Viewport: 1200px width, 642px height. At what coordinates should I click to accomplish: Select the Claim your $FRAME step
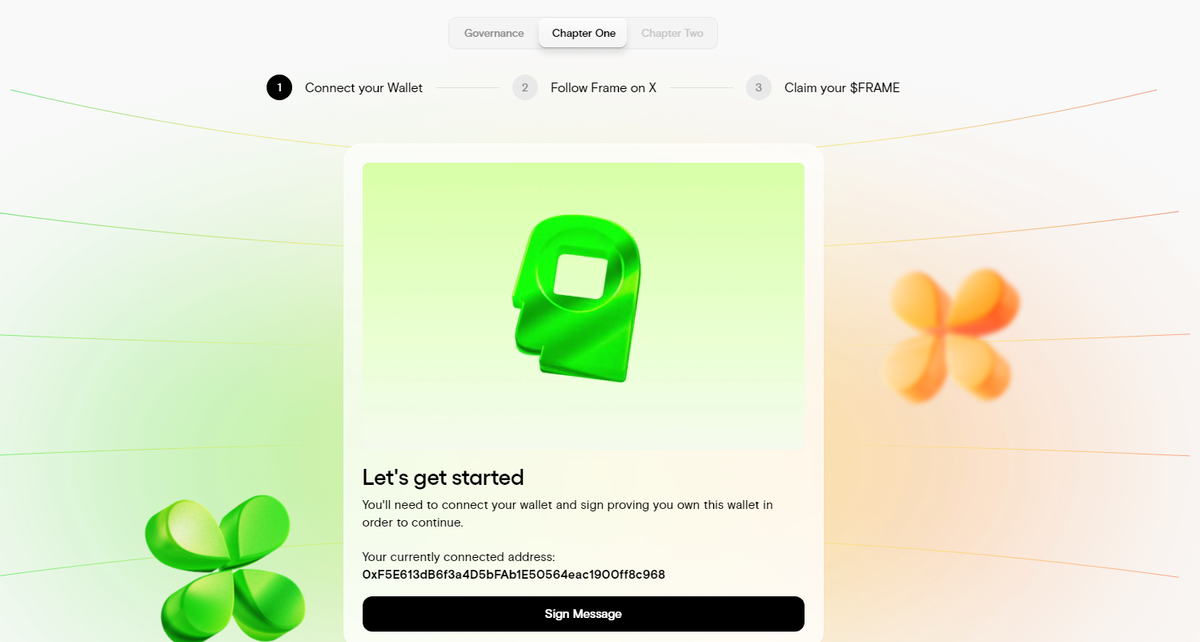pyautogui.click(x=842, y=88)
